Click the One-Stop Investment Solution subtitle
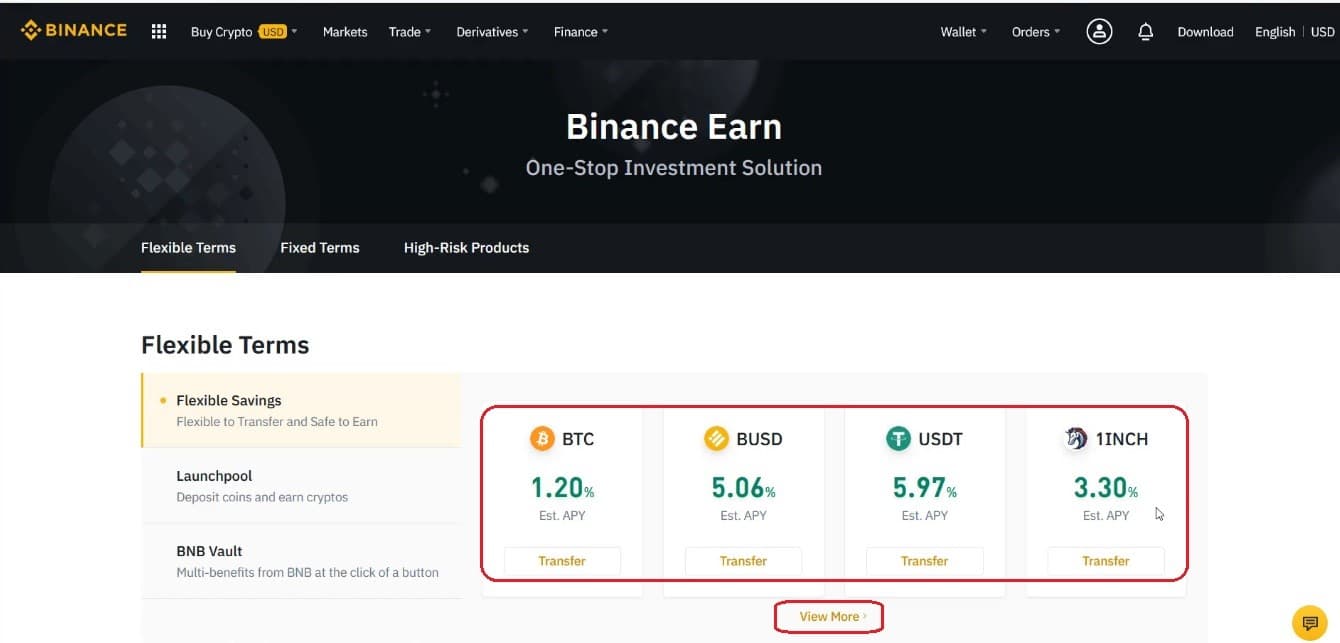Image resolution: width=1340 pixels, height=643 pixels. 674,168
